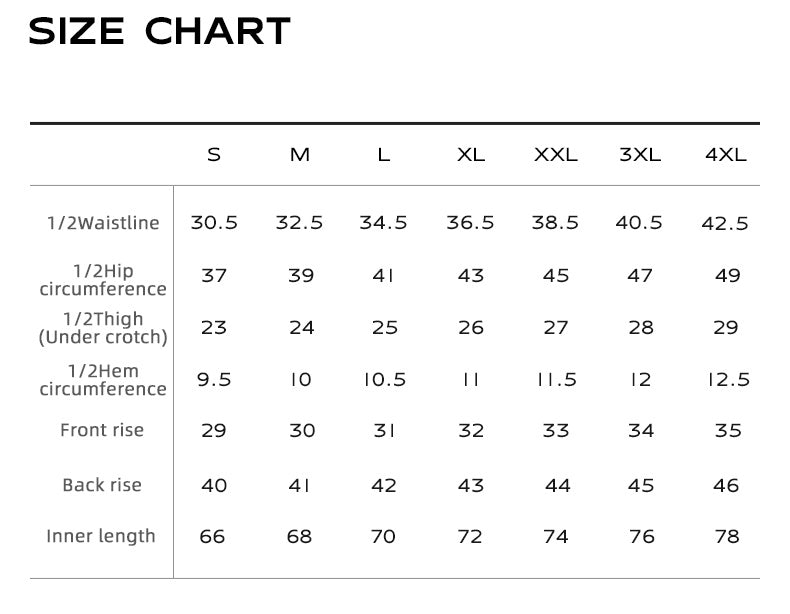Click the 1/2Waistline row label
Viewport: 790px width, 614px height.
pyautogui.click(x=103, y=223)
